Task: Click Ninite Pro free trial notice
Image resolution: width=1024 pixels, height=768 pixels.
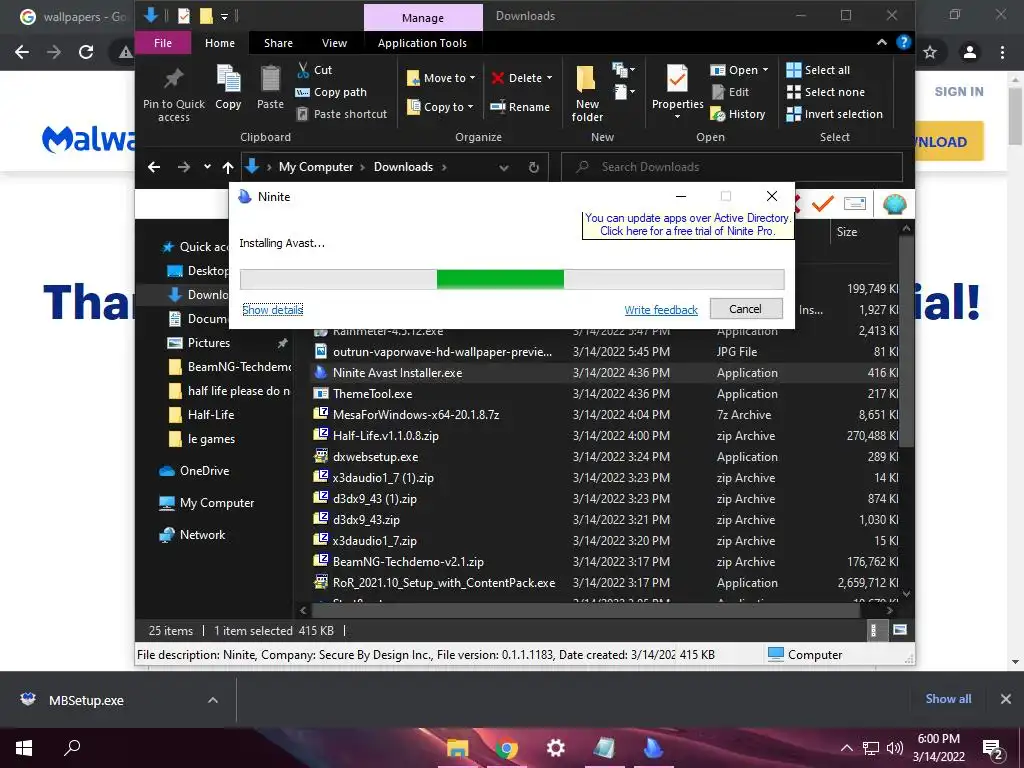Action: point(687,225)
